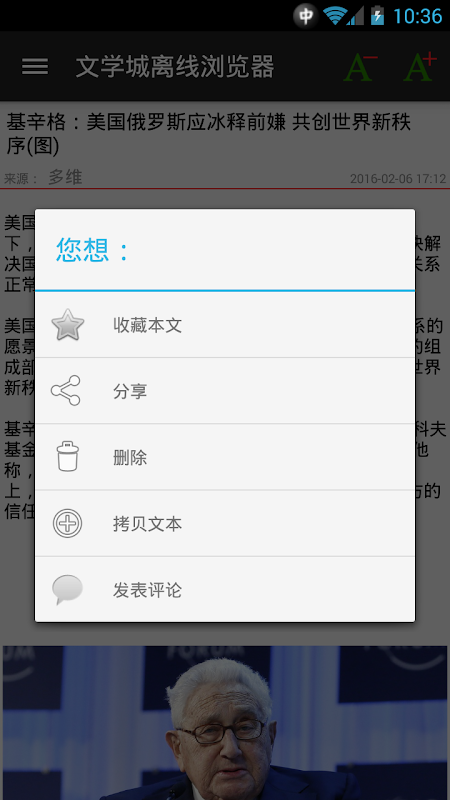Viewport: 450px width, 800px height.
Task: Tap the trash can delete icon
Action: click(67, 457)
